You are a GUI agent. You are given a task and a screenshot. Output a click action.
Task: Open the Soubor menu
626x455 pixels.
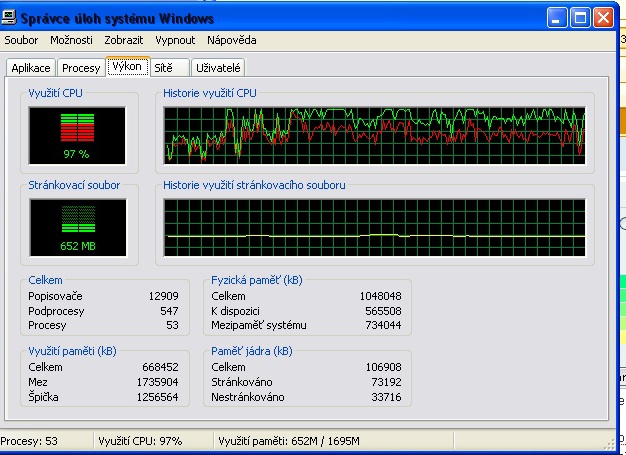tap(21, 40)
